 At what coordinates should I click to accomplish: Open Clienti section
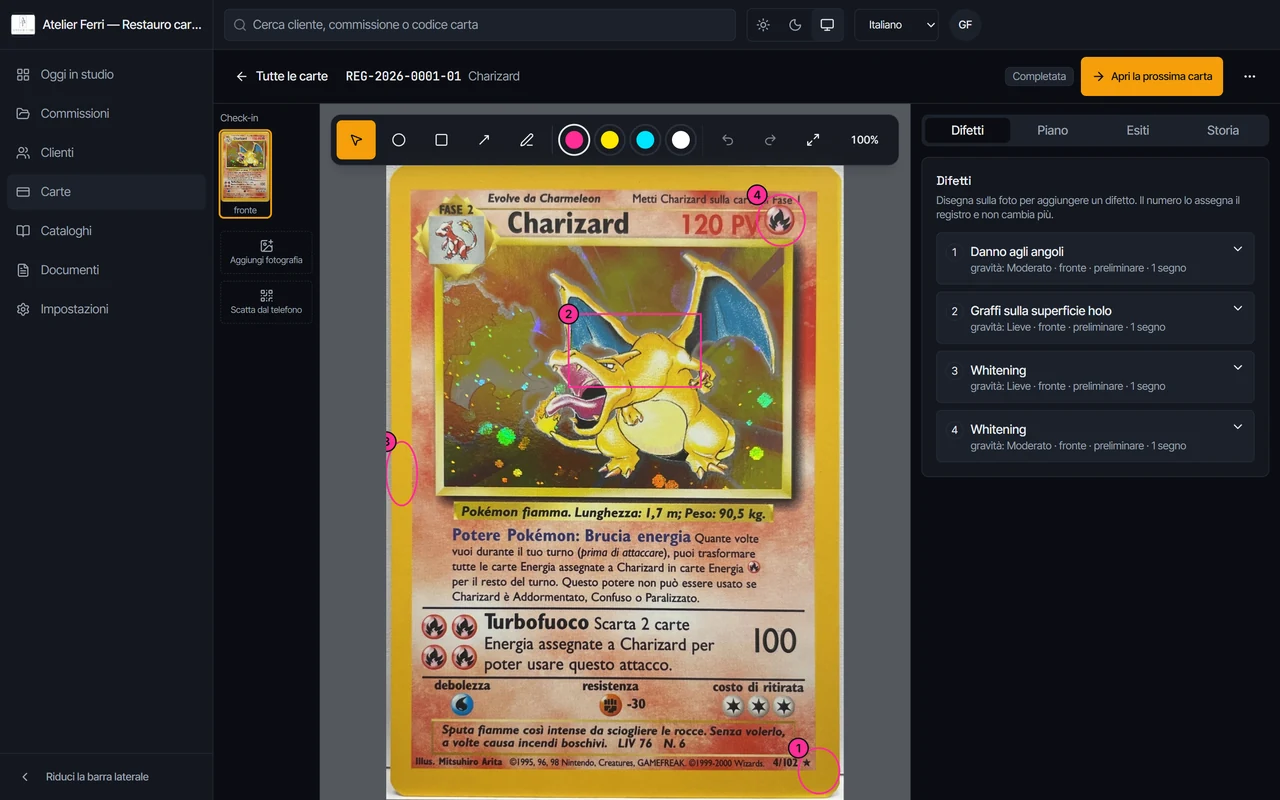(x=106, y=153)
